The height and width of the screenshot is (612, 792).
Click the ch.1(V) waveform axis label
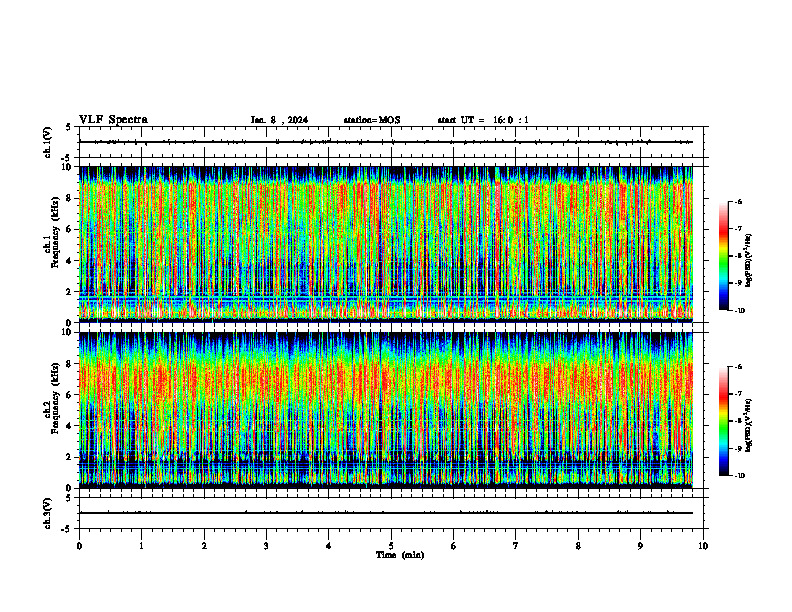coord(47,142)
